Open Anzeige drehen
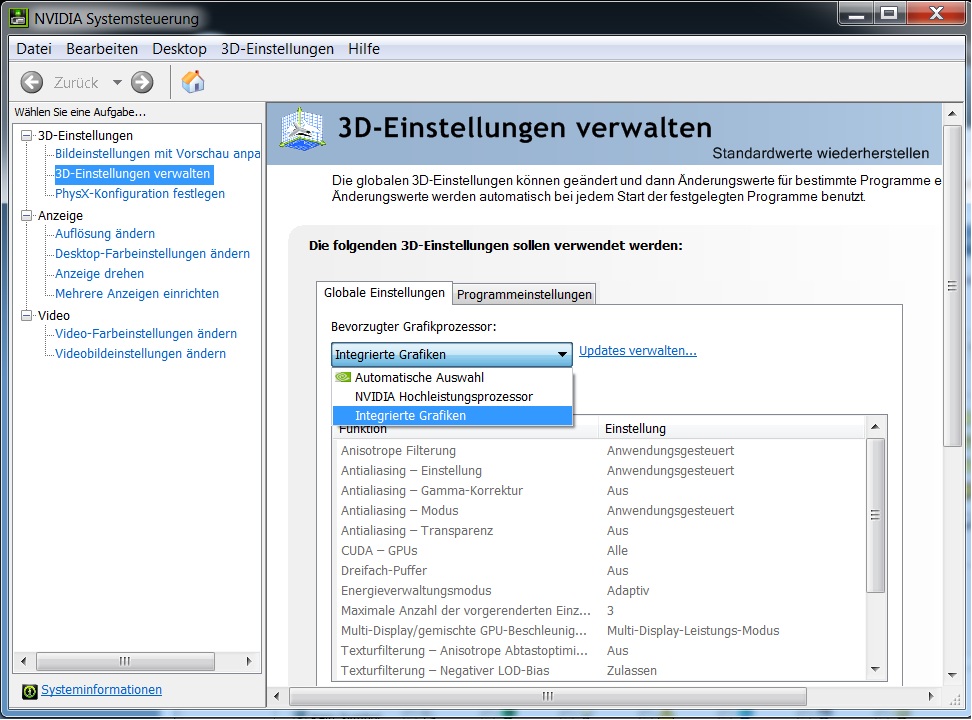972x720 pixels. 99,273
